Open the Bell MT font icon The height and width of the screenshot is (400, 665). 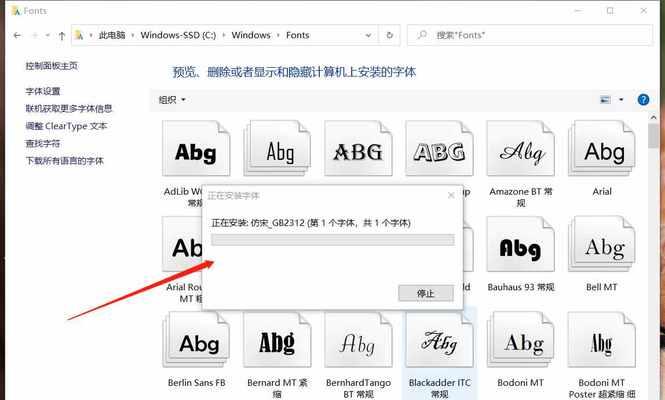point(602,244)
